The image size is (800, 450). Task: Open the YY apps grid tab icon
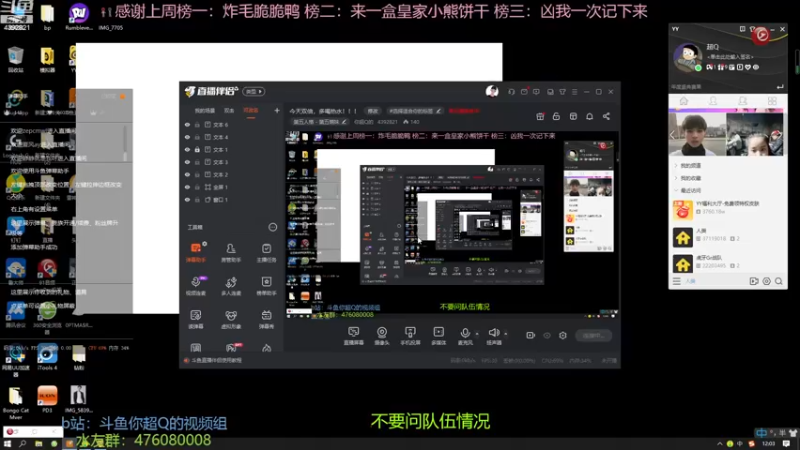pos(772,101)
